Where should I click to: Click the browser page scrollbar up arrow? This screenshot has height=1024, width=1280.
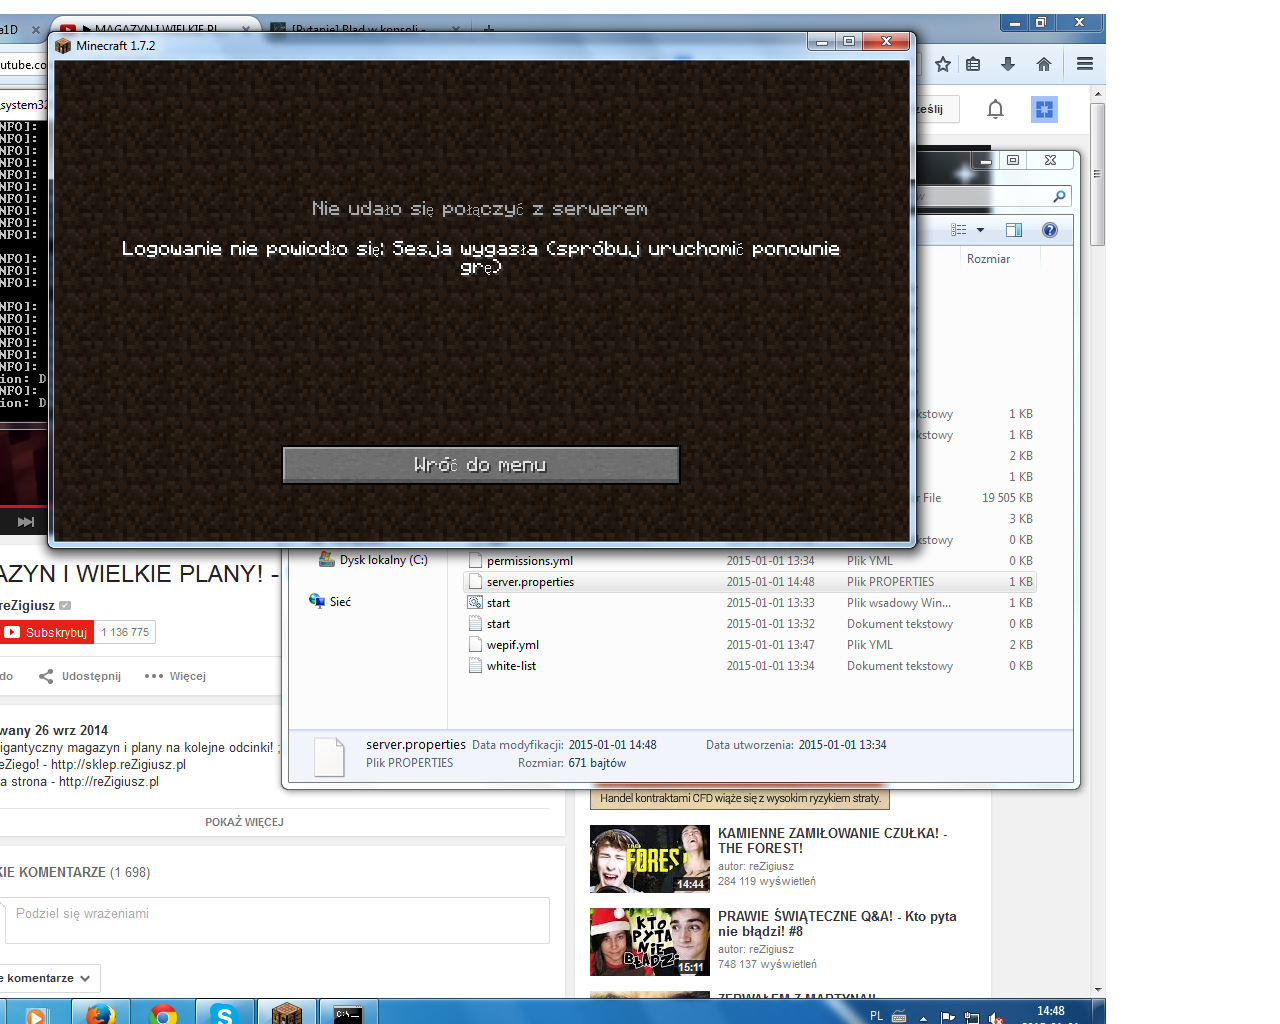point(1098,94)
